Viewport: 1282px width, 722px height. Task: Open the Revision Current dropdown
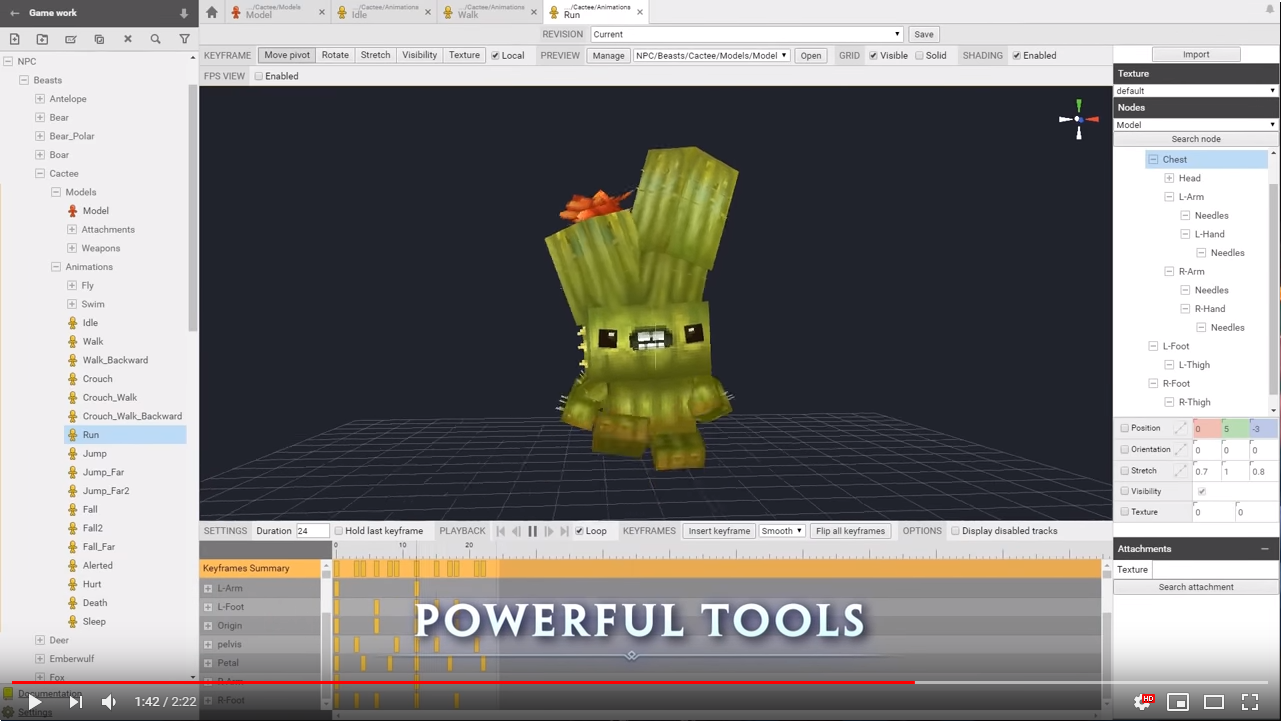tap(746, 34)
